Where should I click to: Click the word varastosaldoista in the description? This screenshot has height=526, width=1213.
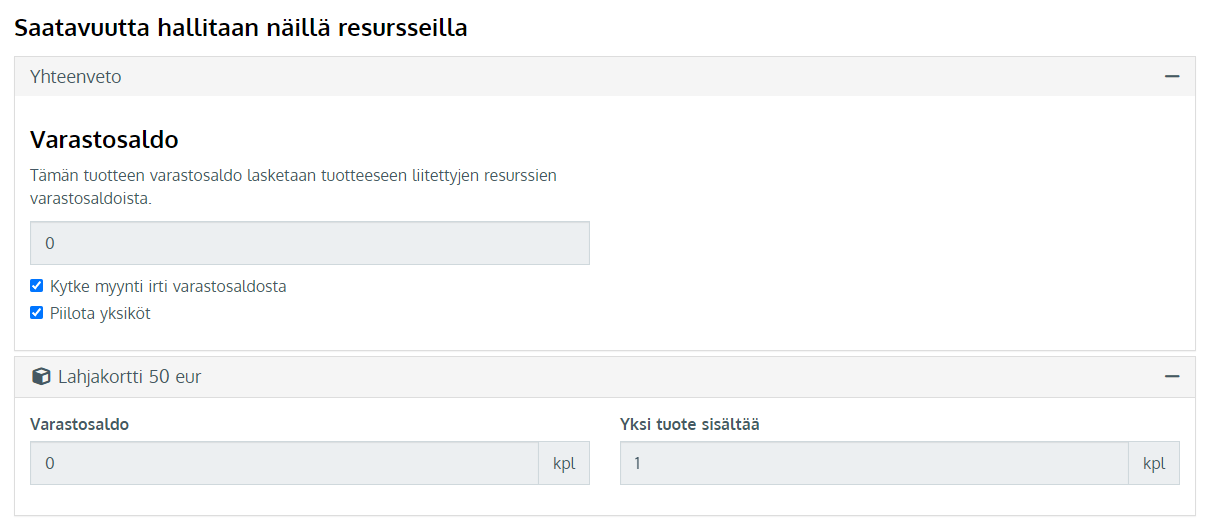[91, 198]
